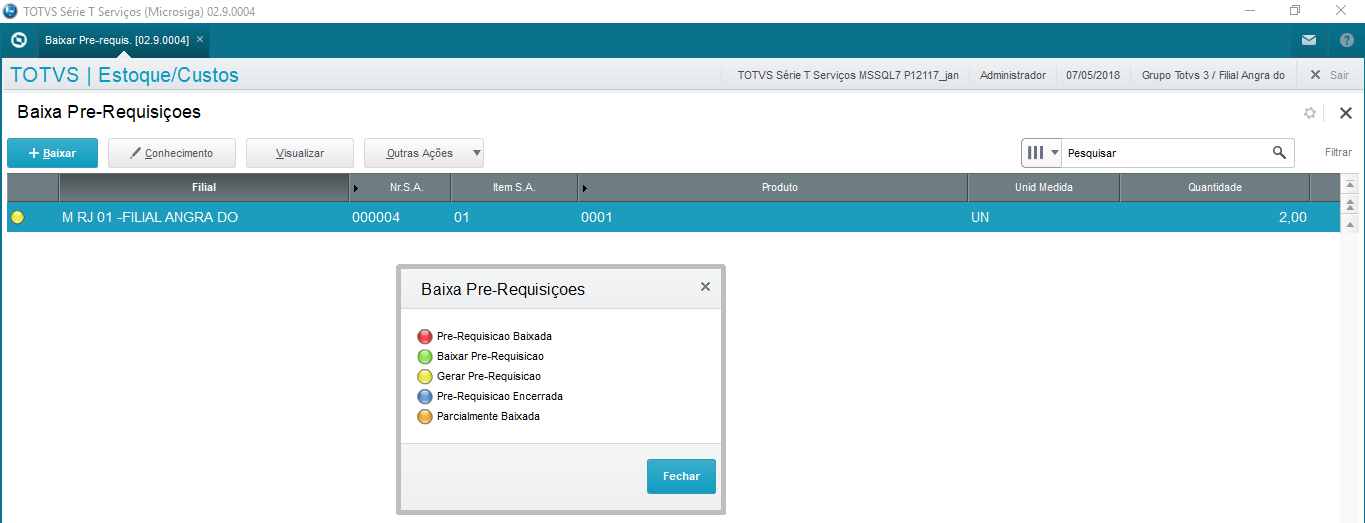
Task: Click the Administrador user label
Action: (x=1013, y=75)
